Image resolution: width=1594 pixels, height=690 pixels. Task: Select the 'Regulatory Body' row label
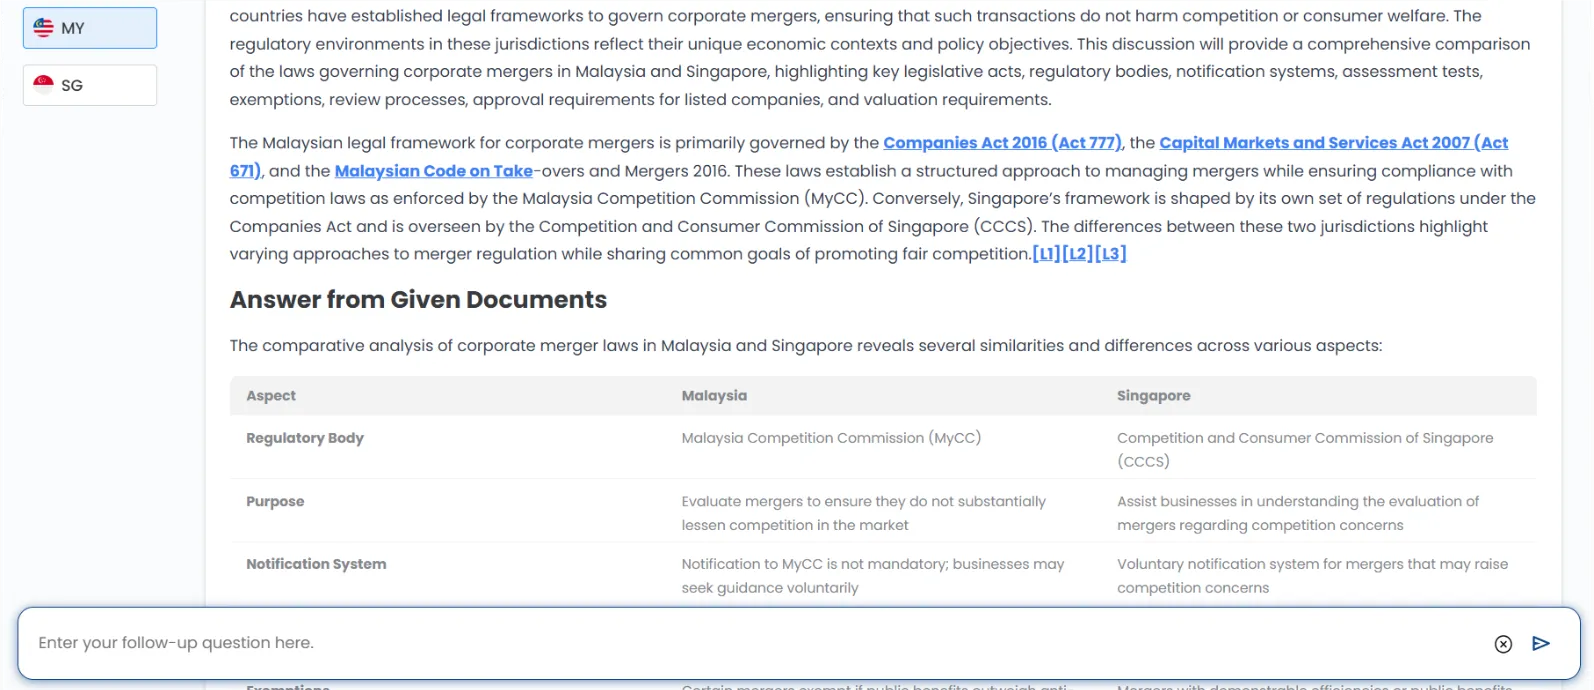[x=305, y=438]
